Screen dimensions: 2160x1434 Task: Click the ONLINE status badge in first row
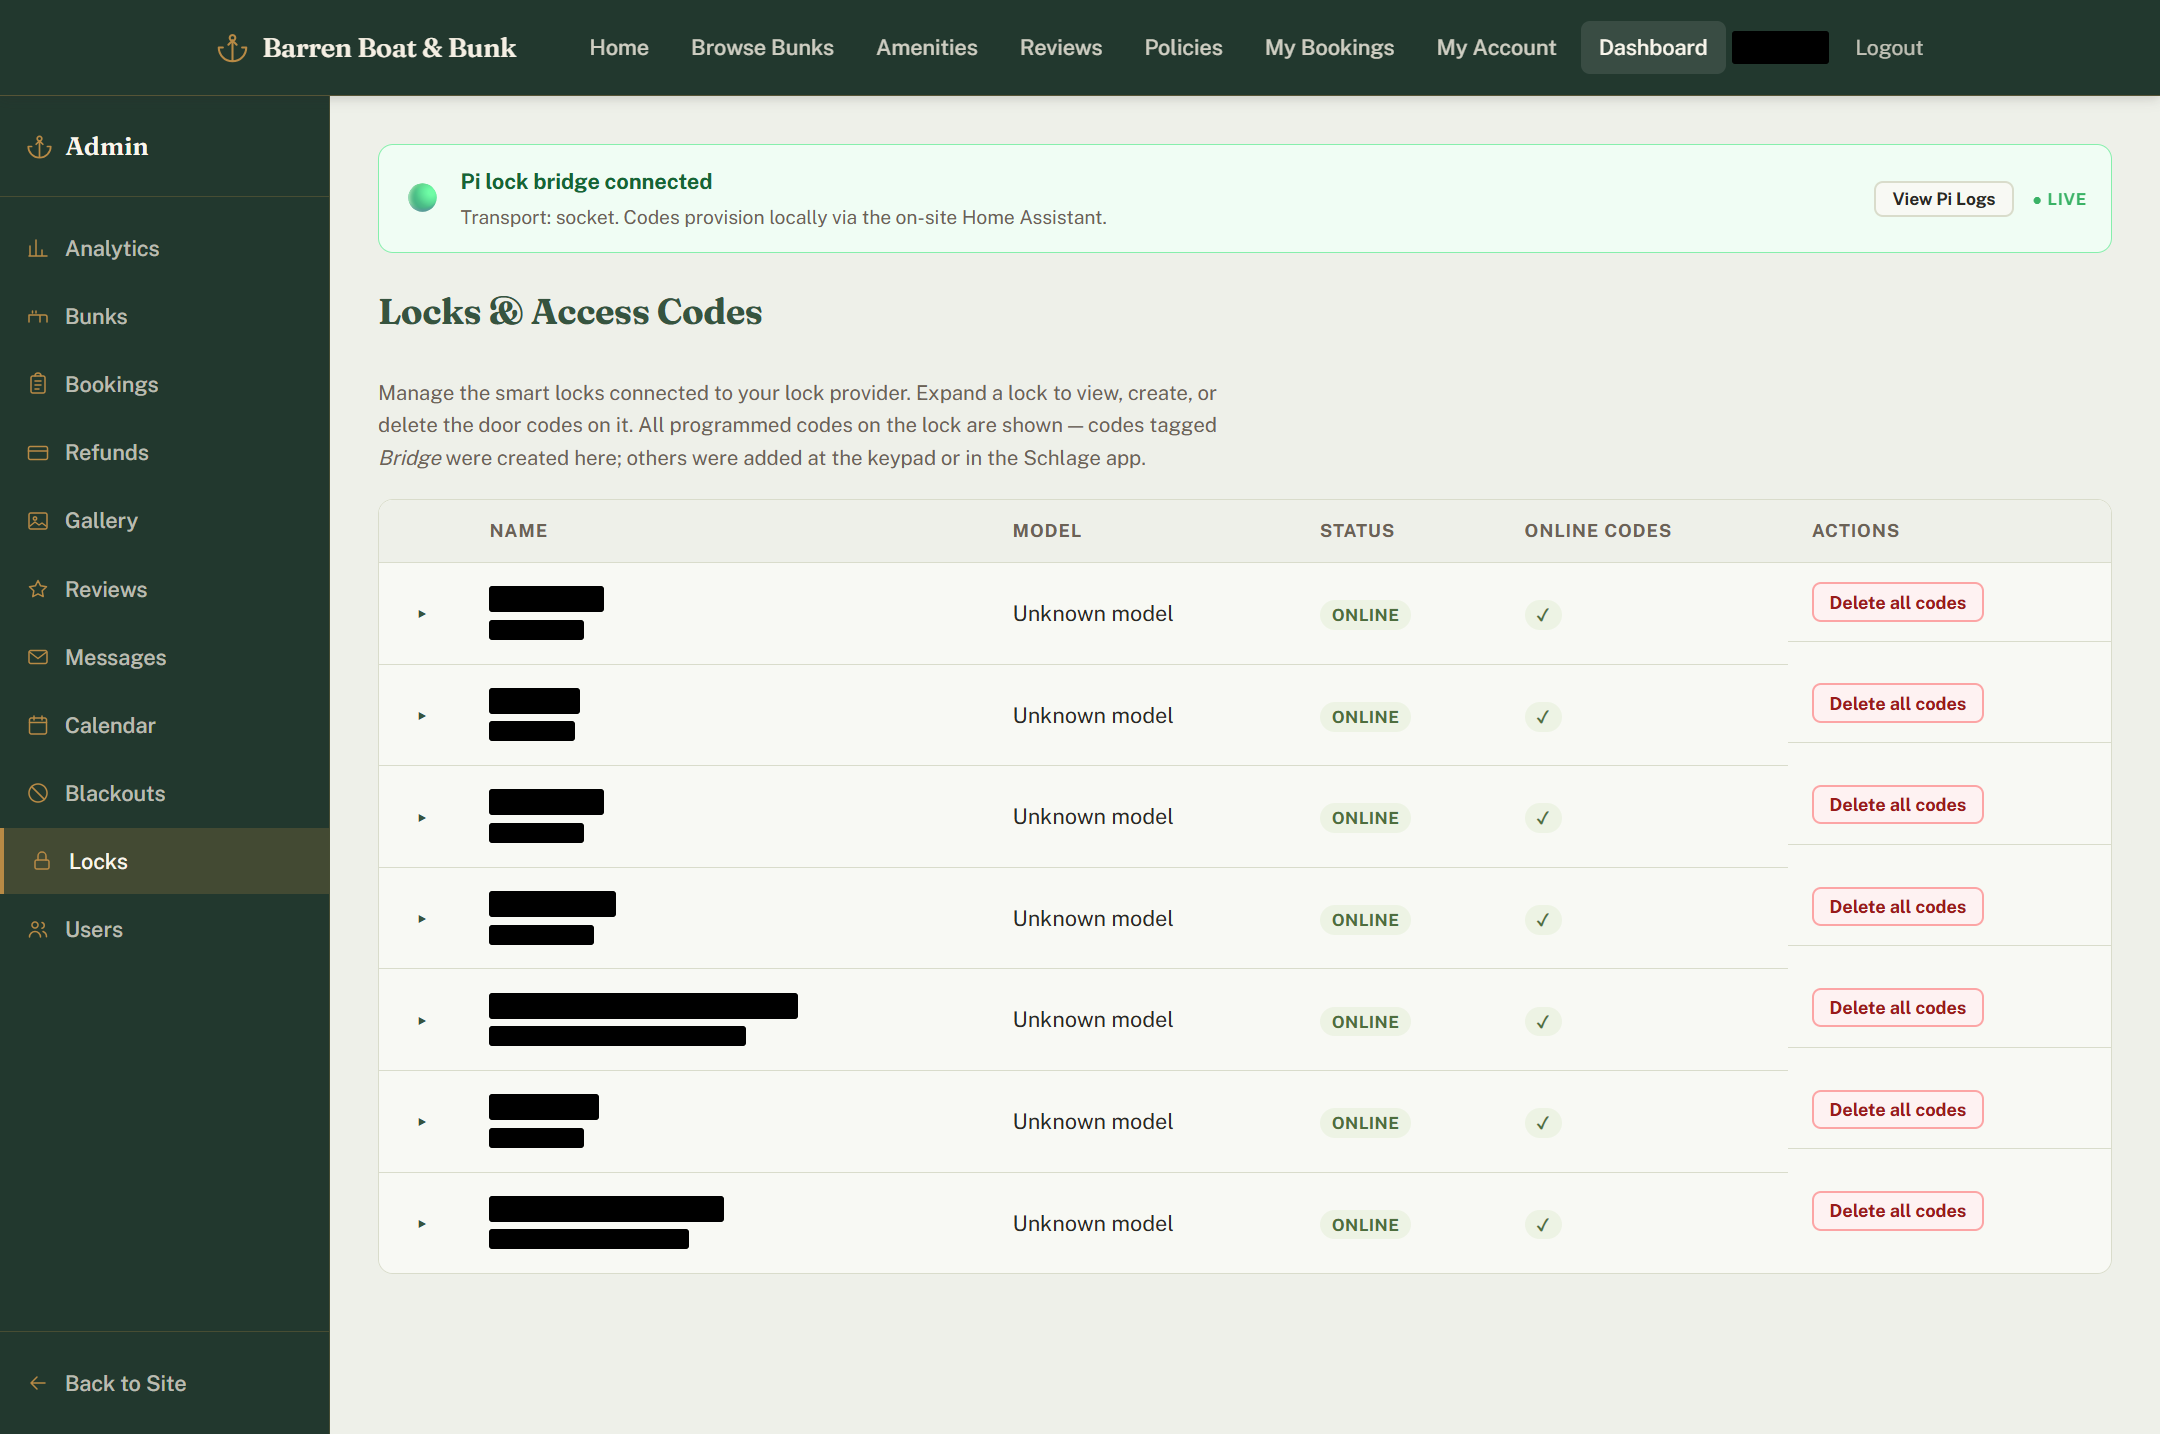1365,615
